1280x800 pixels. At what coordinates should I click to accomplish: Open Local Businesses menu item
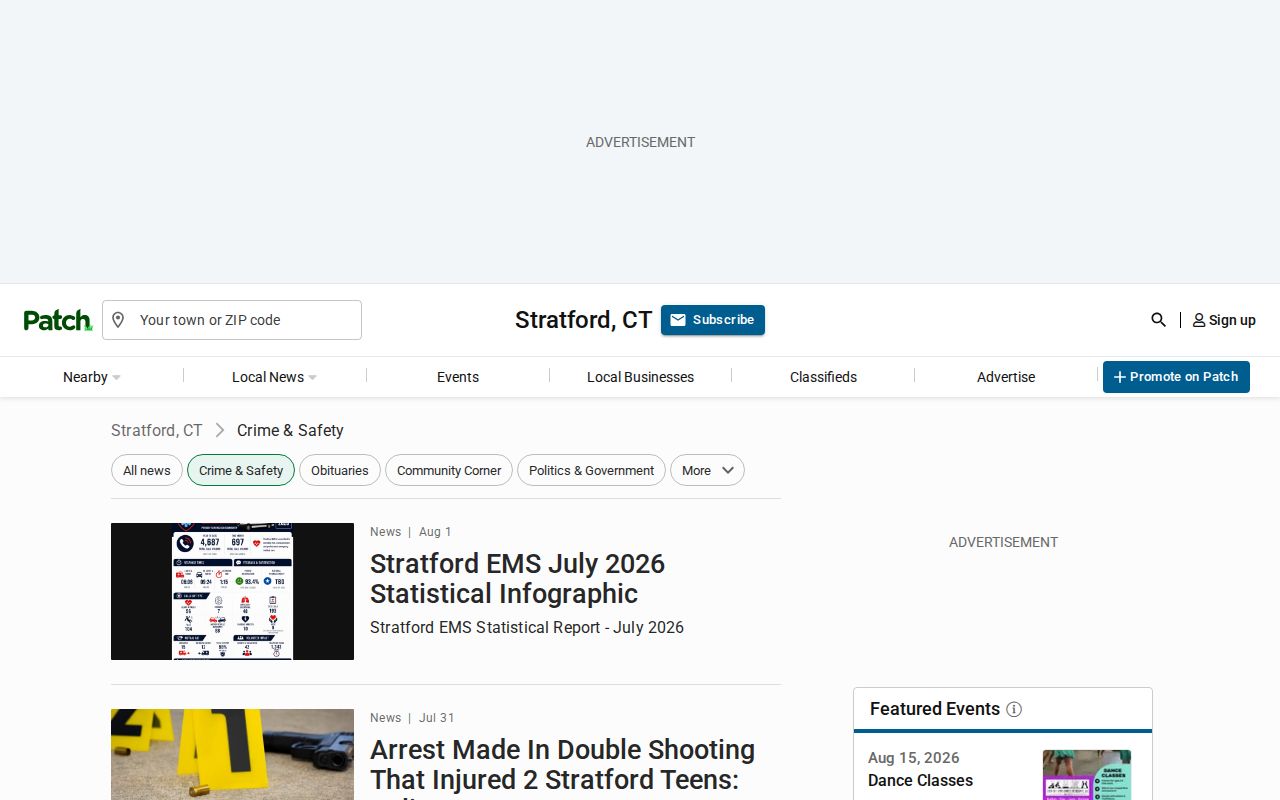point(640,377)
